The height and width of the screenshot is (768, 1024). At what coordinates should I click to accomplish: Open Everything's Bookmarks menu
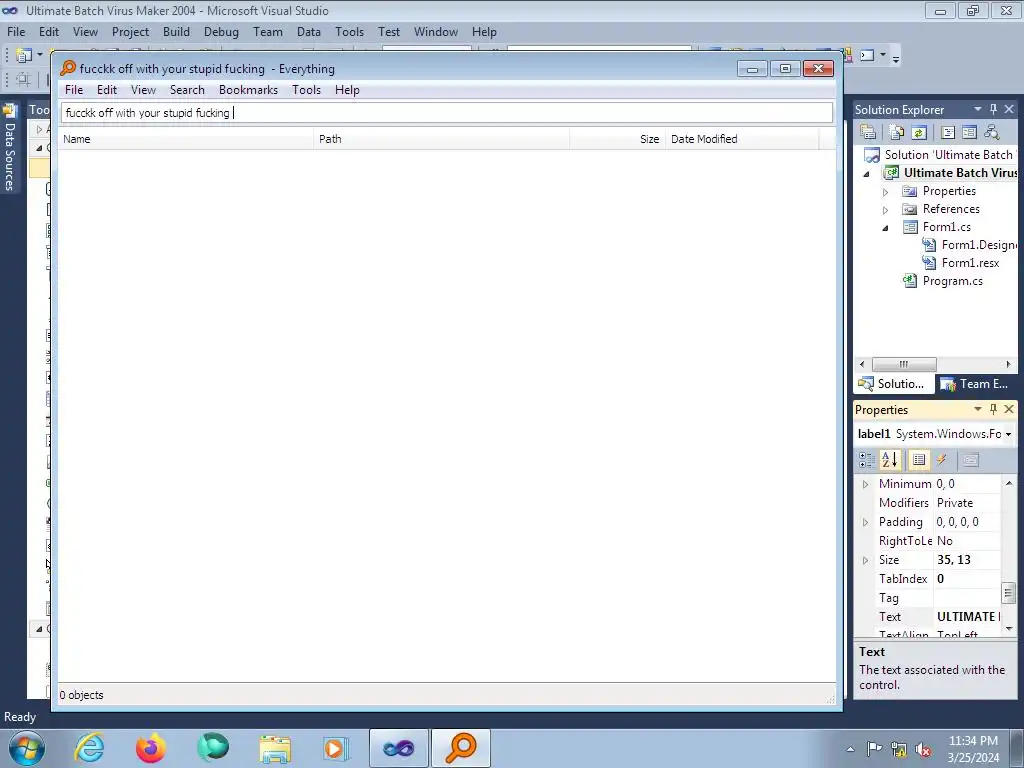248,90
